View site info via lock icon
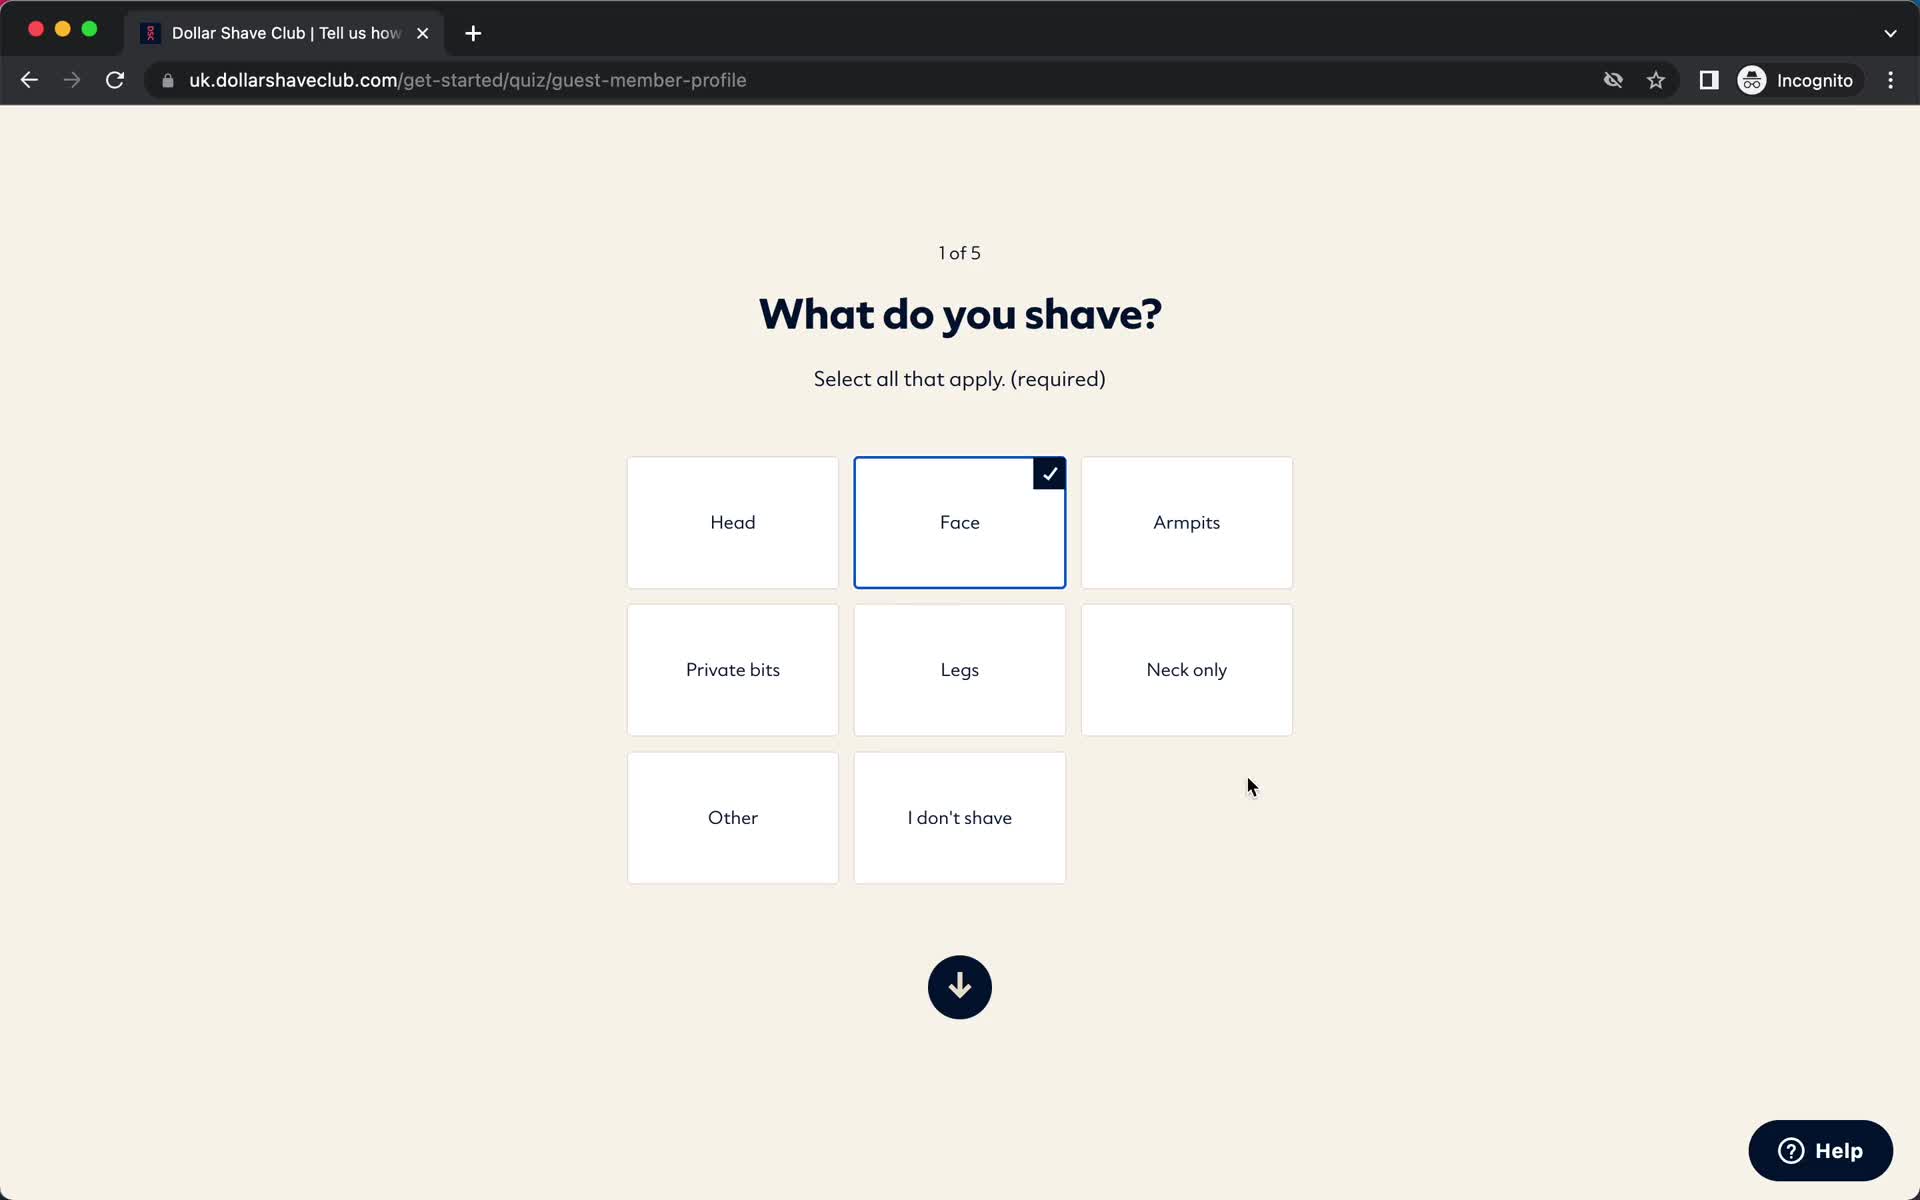Viewport: 1920px width, 1200px height. tap(168, 80)
